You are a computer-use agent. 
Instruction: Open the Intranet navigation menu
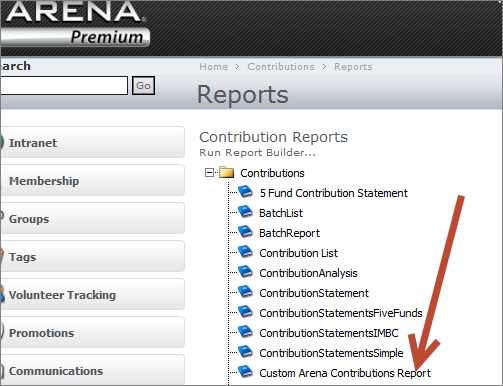(92, 142)
